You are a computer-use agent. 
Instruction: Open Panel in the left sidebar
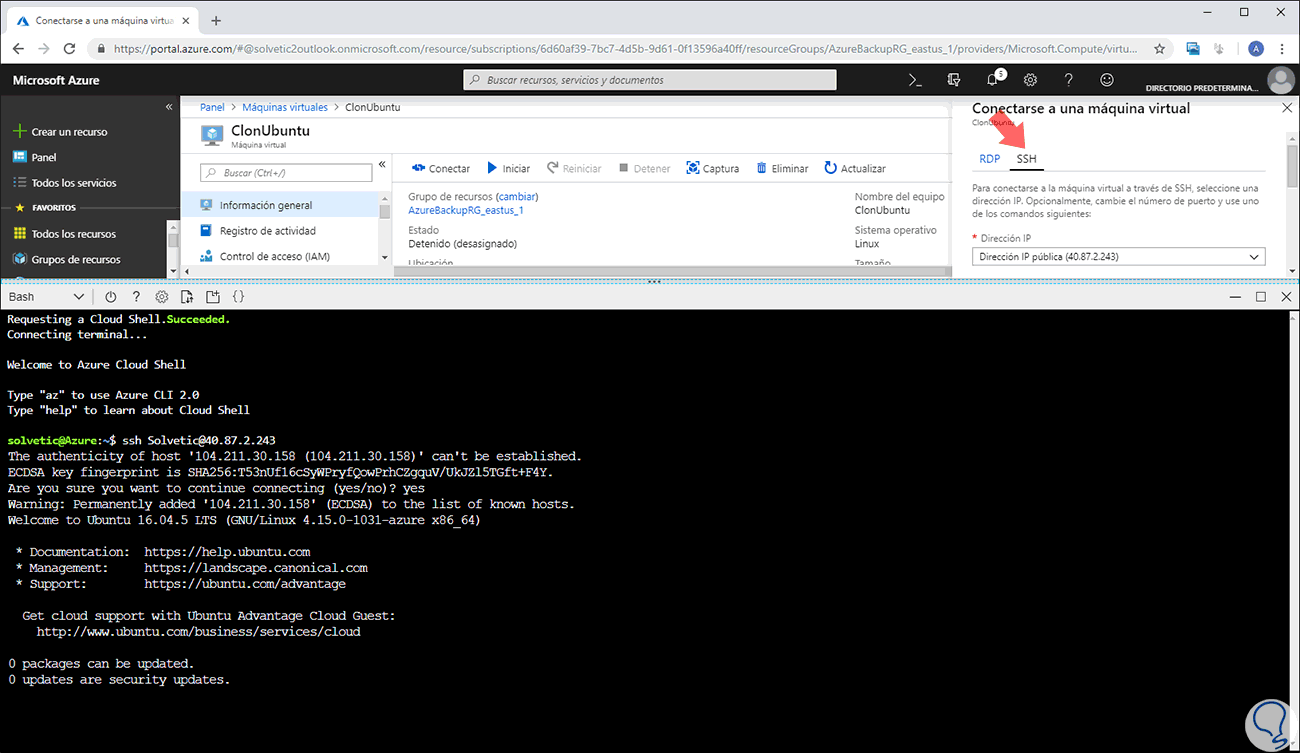(35, 157)
